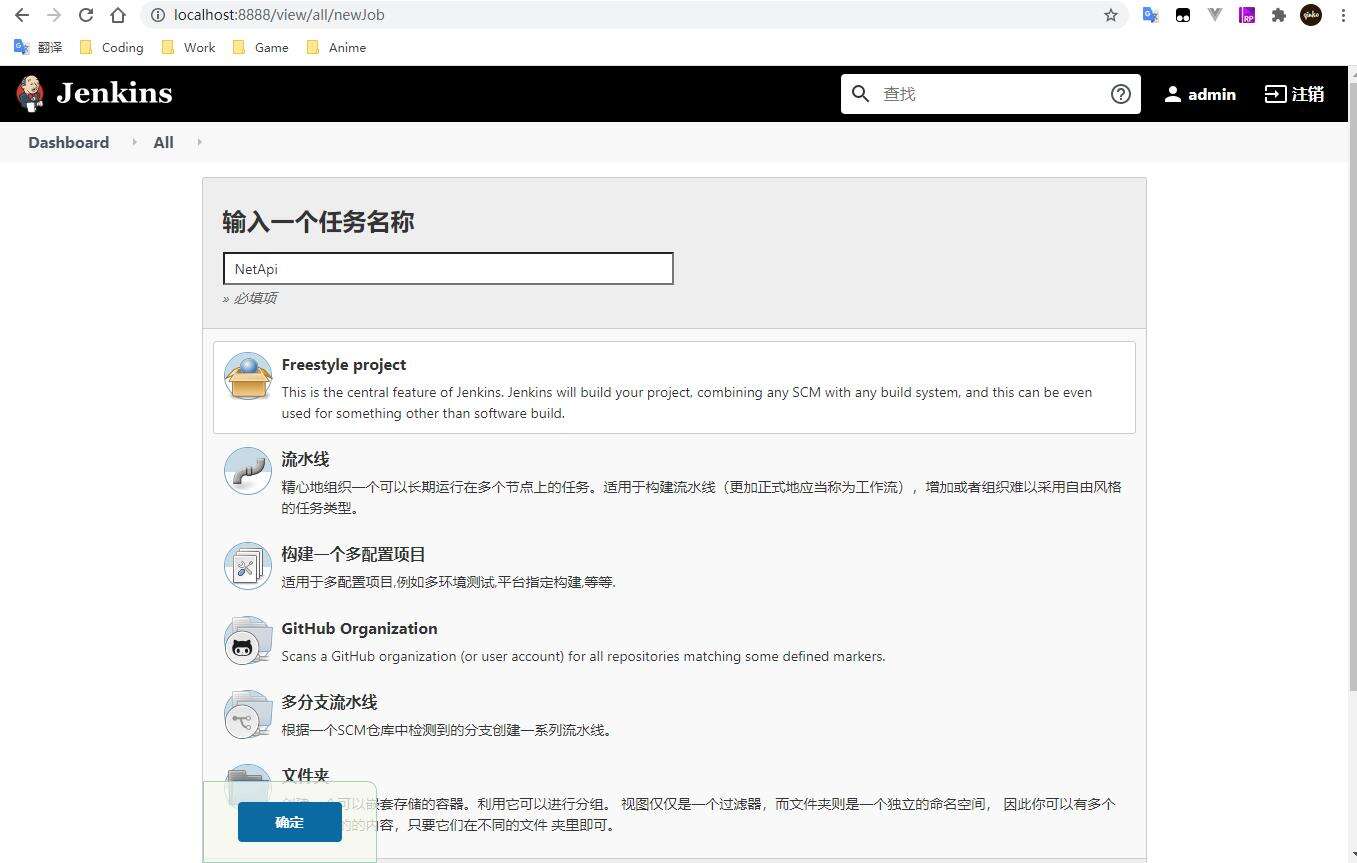This screenshot has width=1357, height=863.
Task: Open the admin user page
Action: coord(1200,94)
